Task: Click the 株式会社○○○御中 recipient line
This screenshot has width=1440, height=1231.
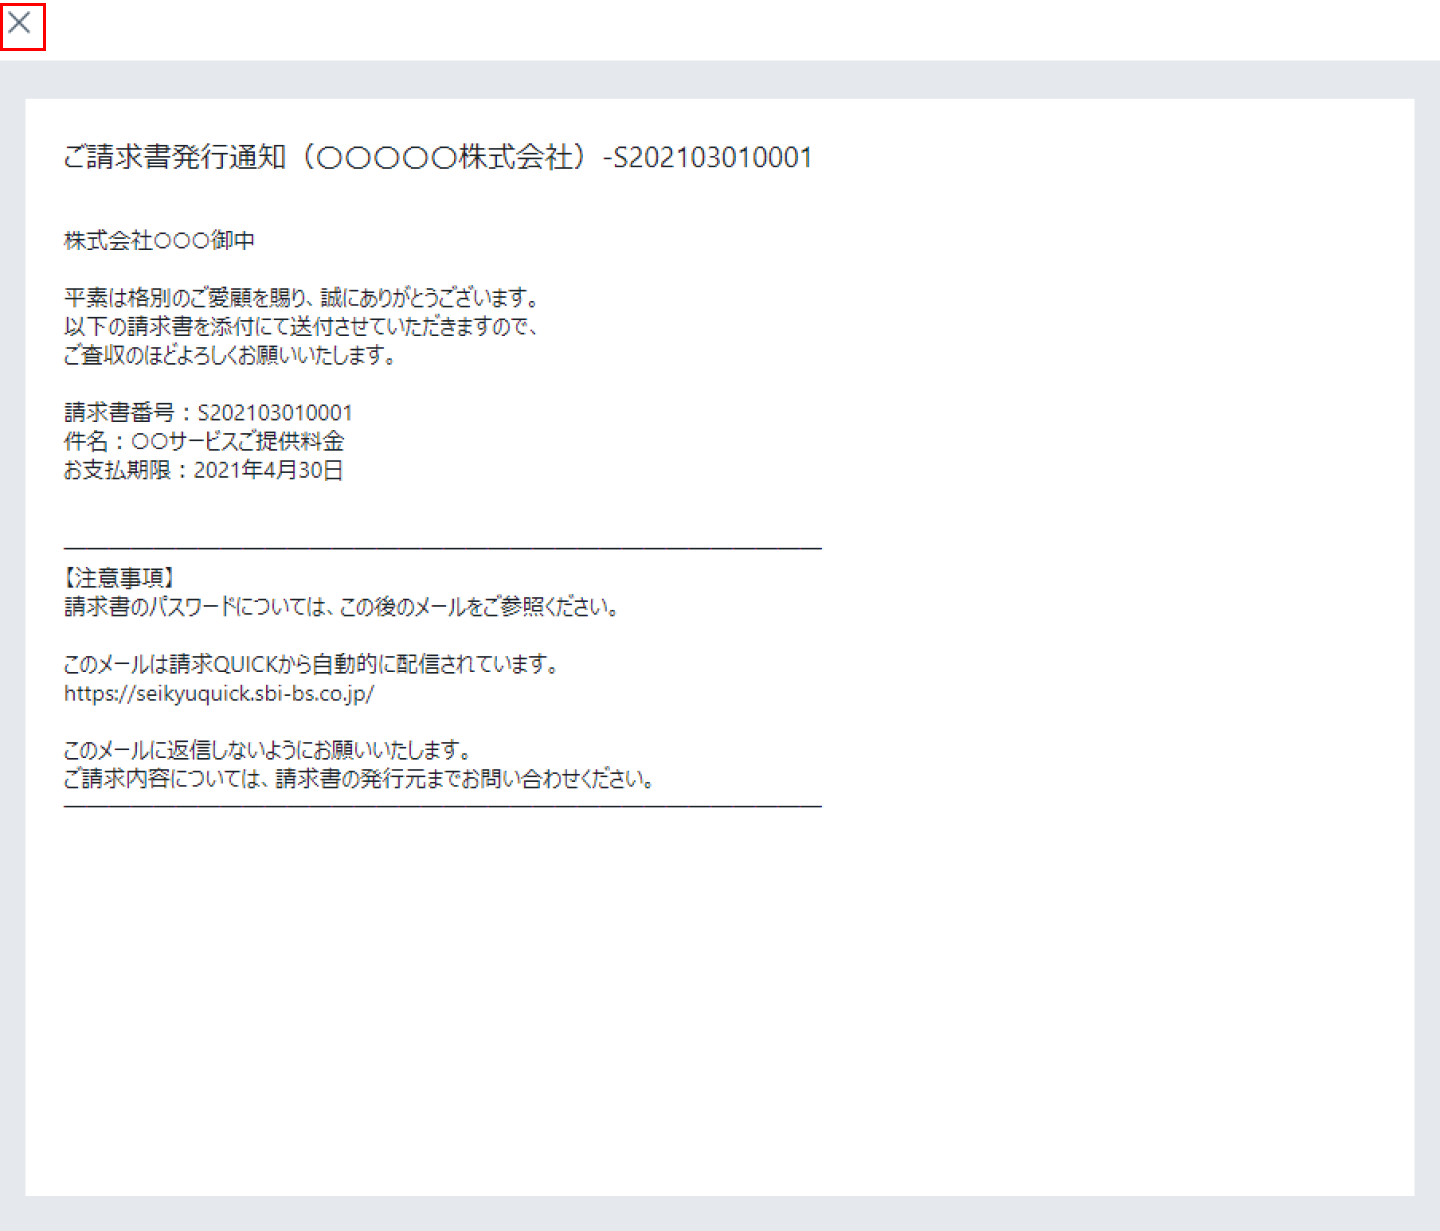Action: [x=159, y=241]
